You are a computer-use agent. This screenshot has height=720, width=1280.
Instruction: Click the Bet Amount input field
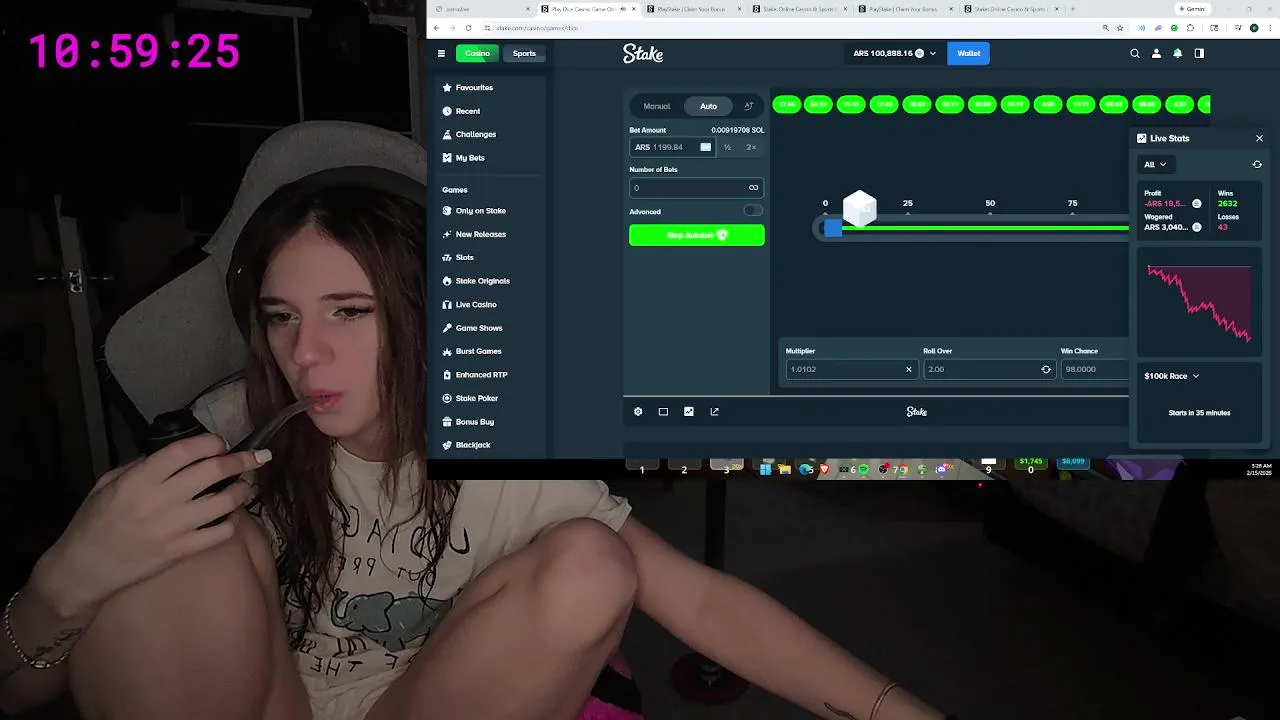pyautogui.click(x=672, y=147)
